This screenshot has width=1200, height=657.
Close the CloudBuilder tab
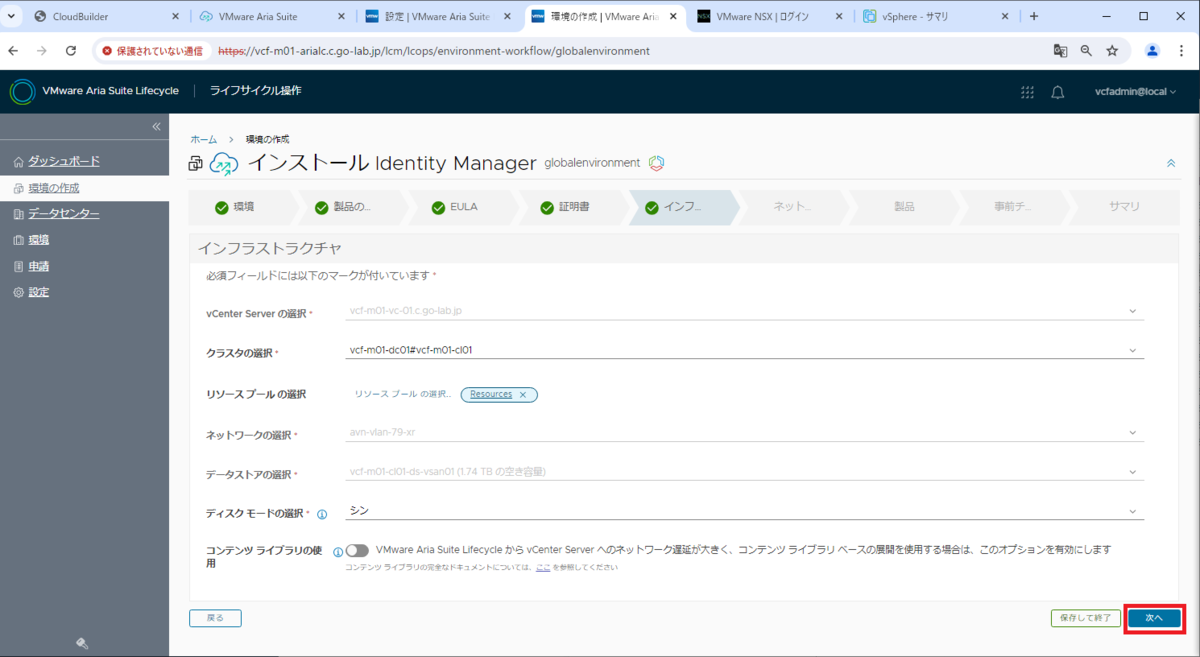(175, 17)
